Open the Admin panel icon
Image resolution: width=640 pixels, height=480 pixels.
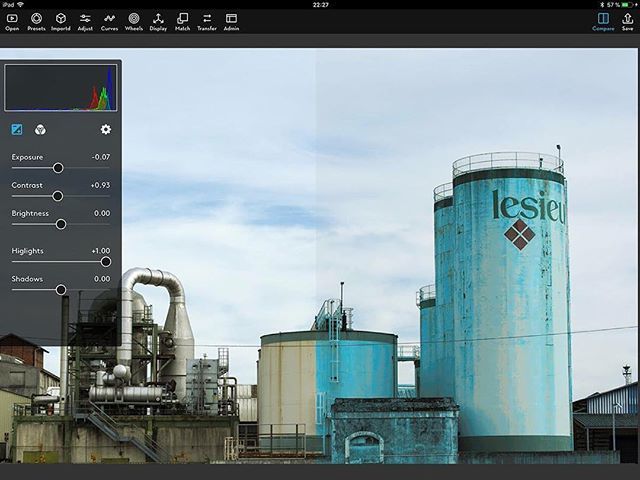pos(231,22)
